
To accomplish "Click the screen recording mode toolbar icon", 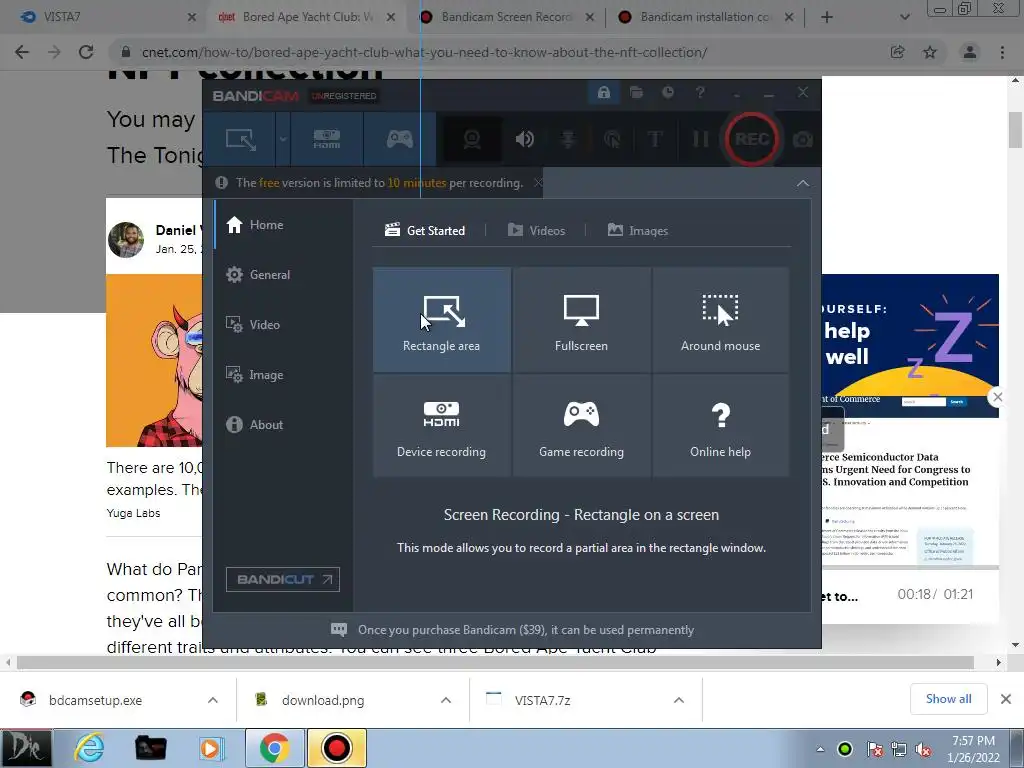I will click(x=240, y=139).
